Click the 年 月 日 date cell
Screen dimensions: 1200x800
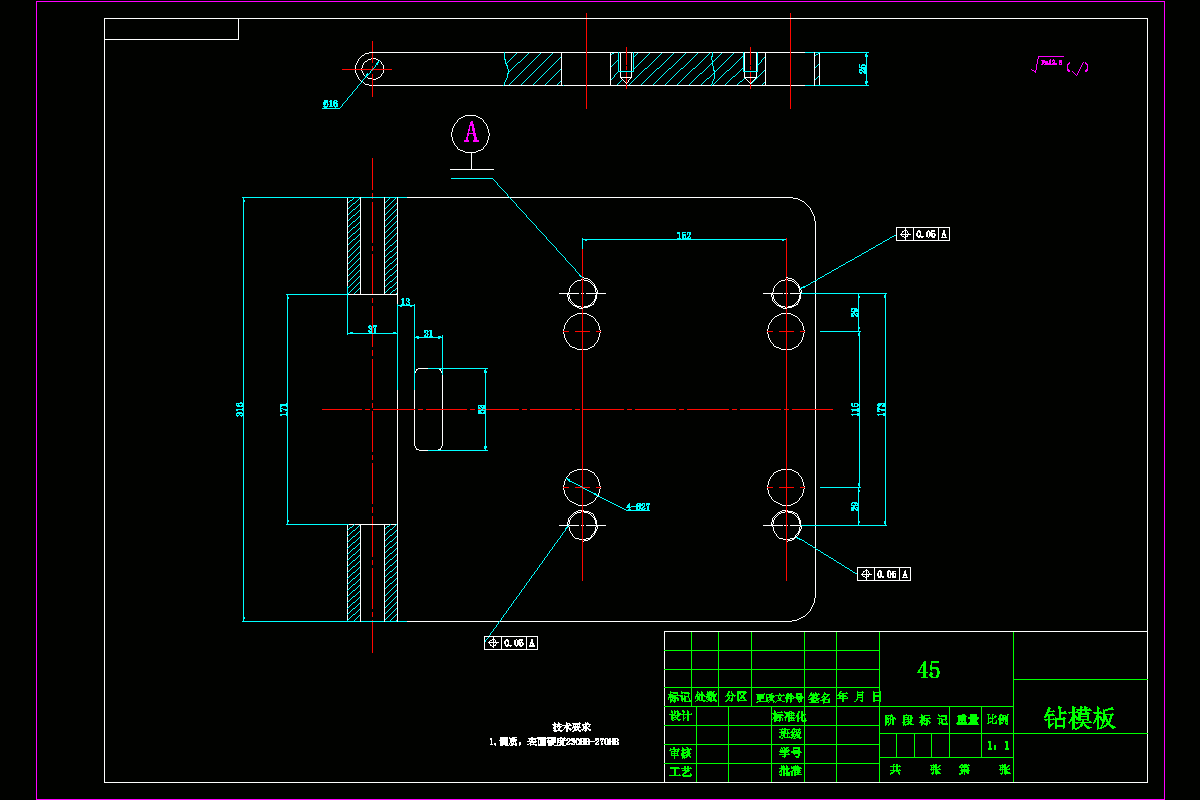(859, 697)
